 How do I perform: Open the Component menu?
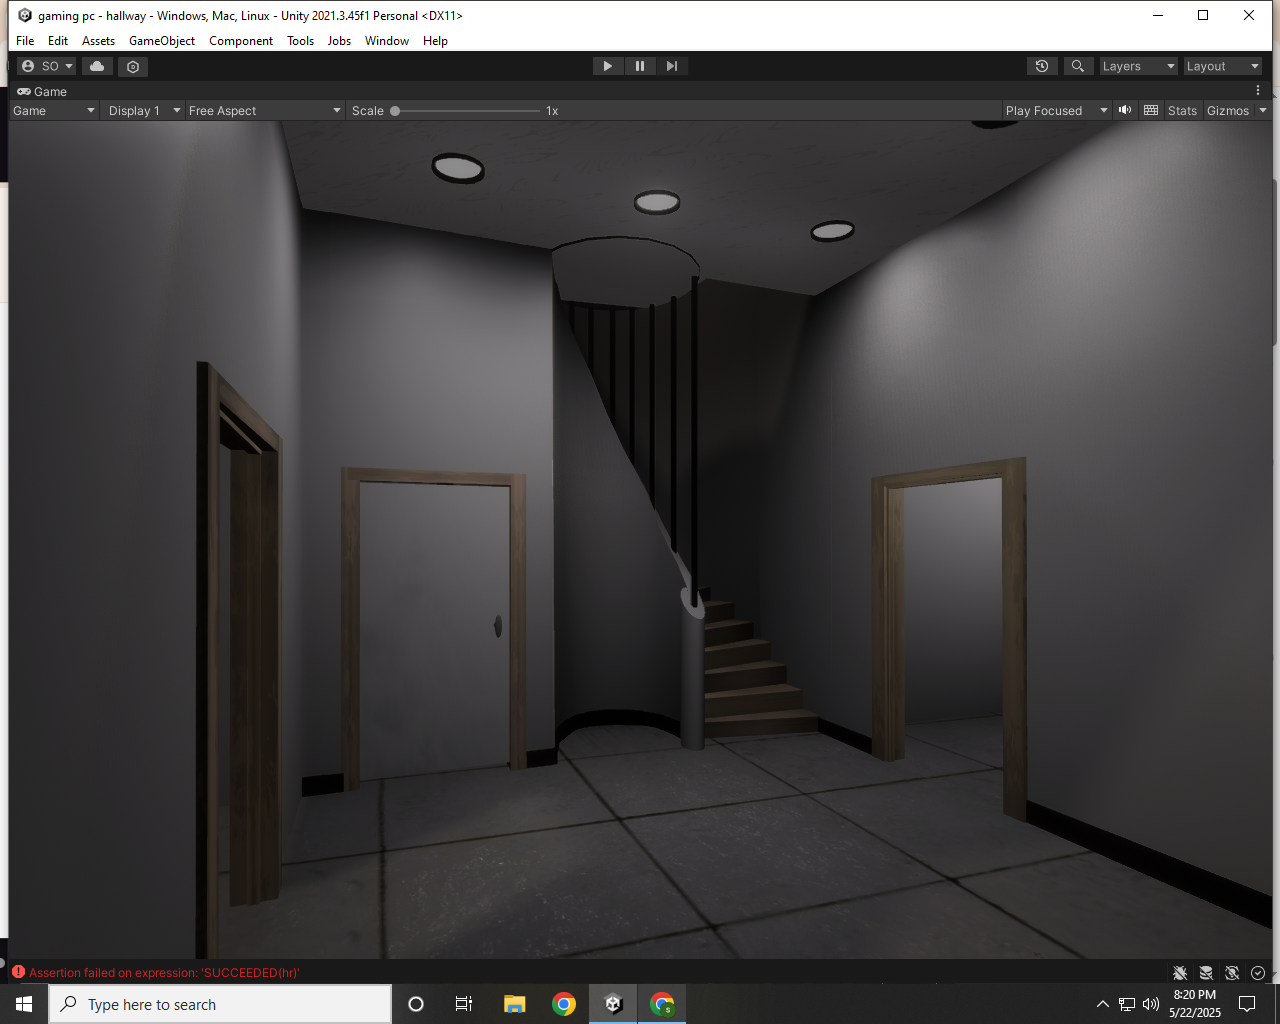coord(241,41)
